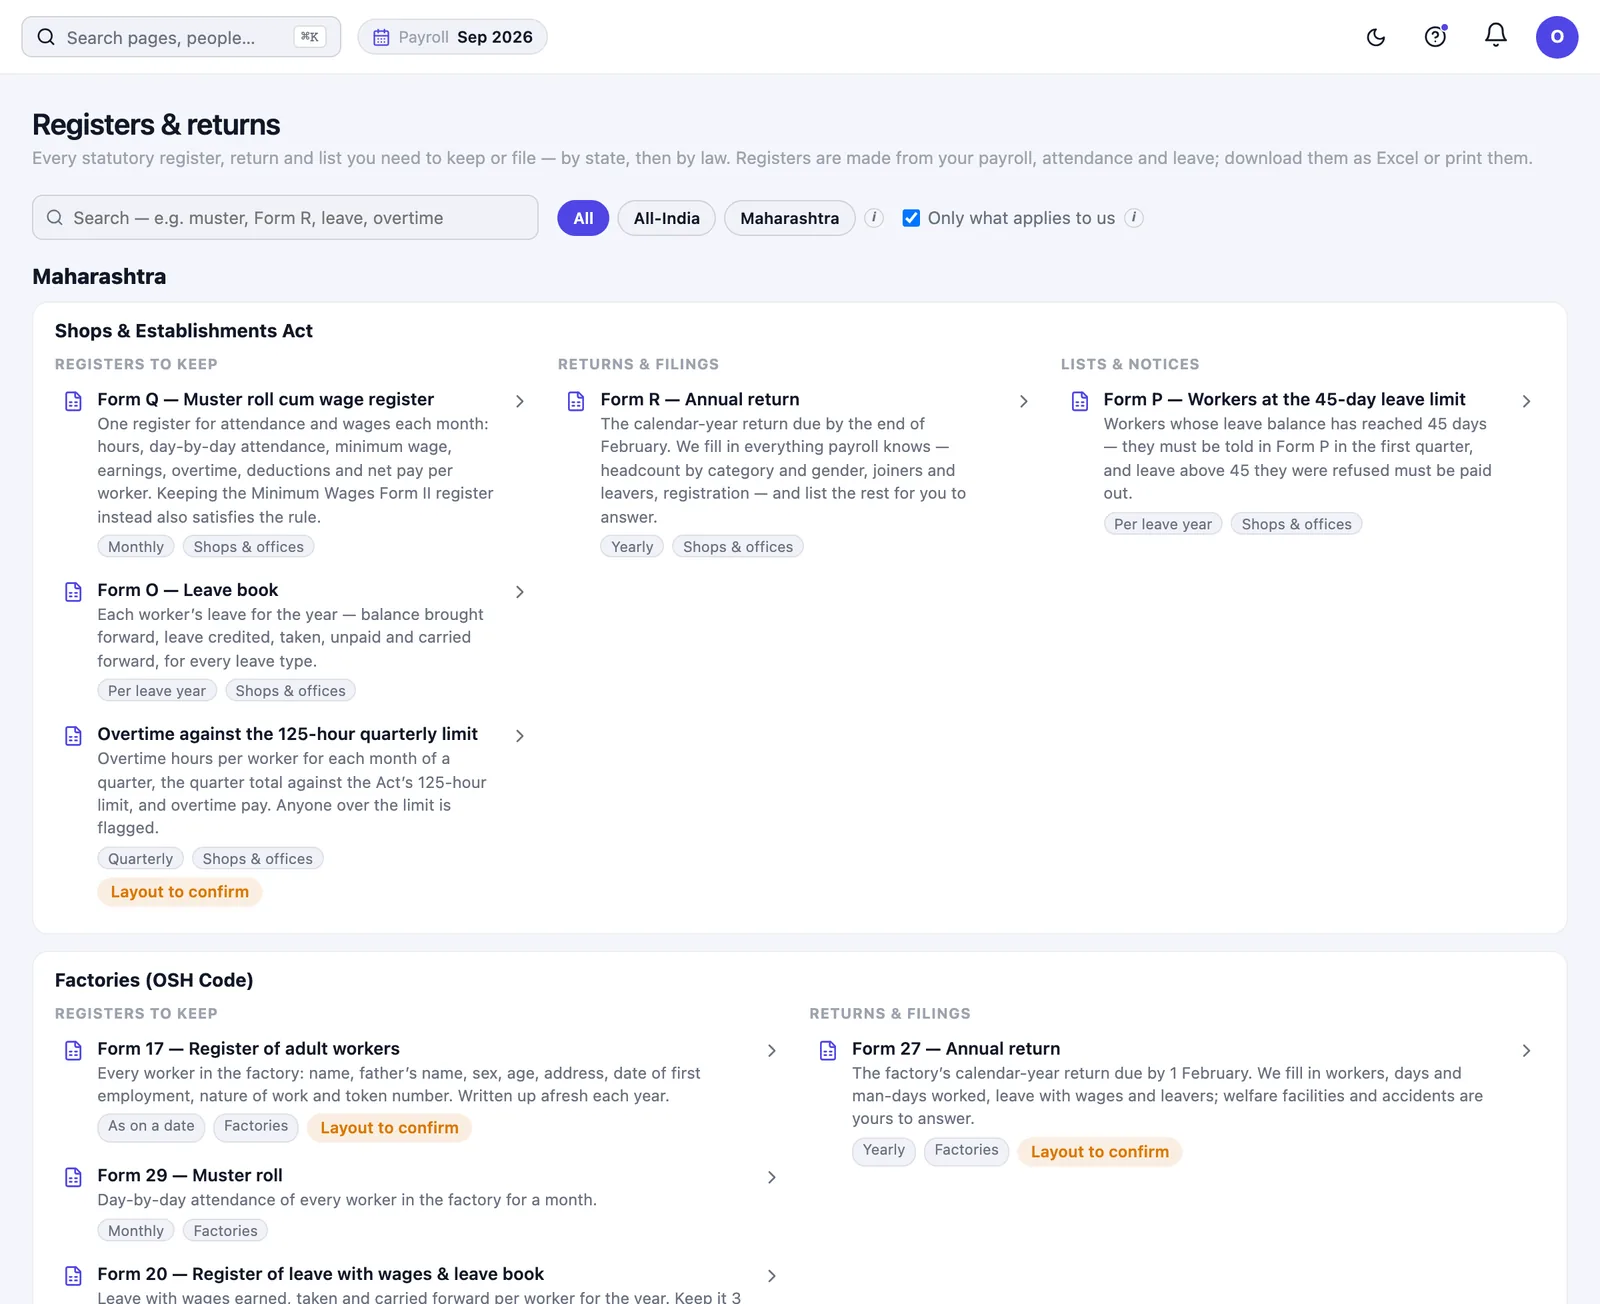Open the user avatar menu

pos(1556,37)
